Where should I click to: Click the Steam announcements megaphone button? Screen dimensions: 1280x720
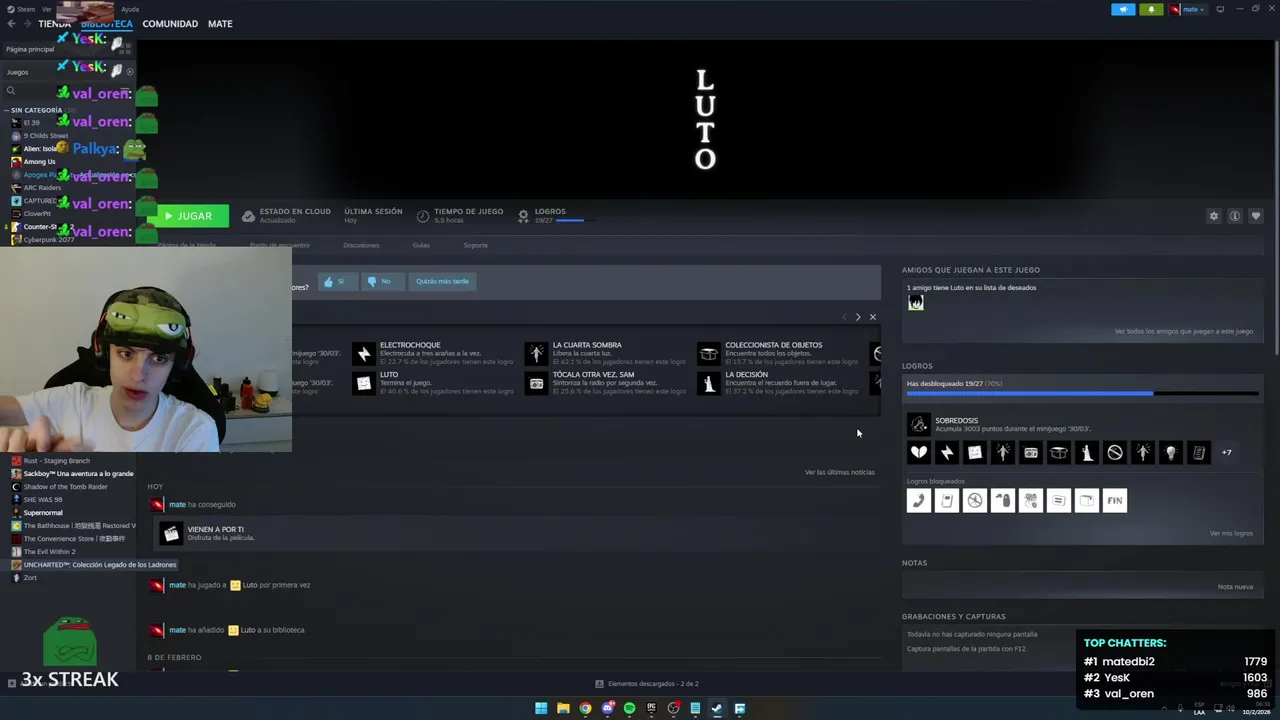tap(1123, 9)
